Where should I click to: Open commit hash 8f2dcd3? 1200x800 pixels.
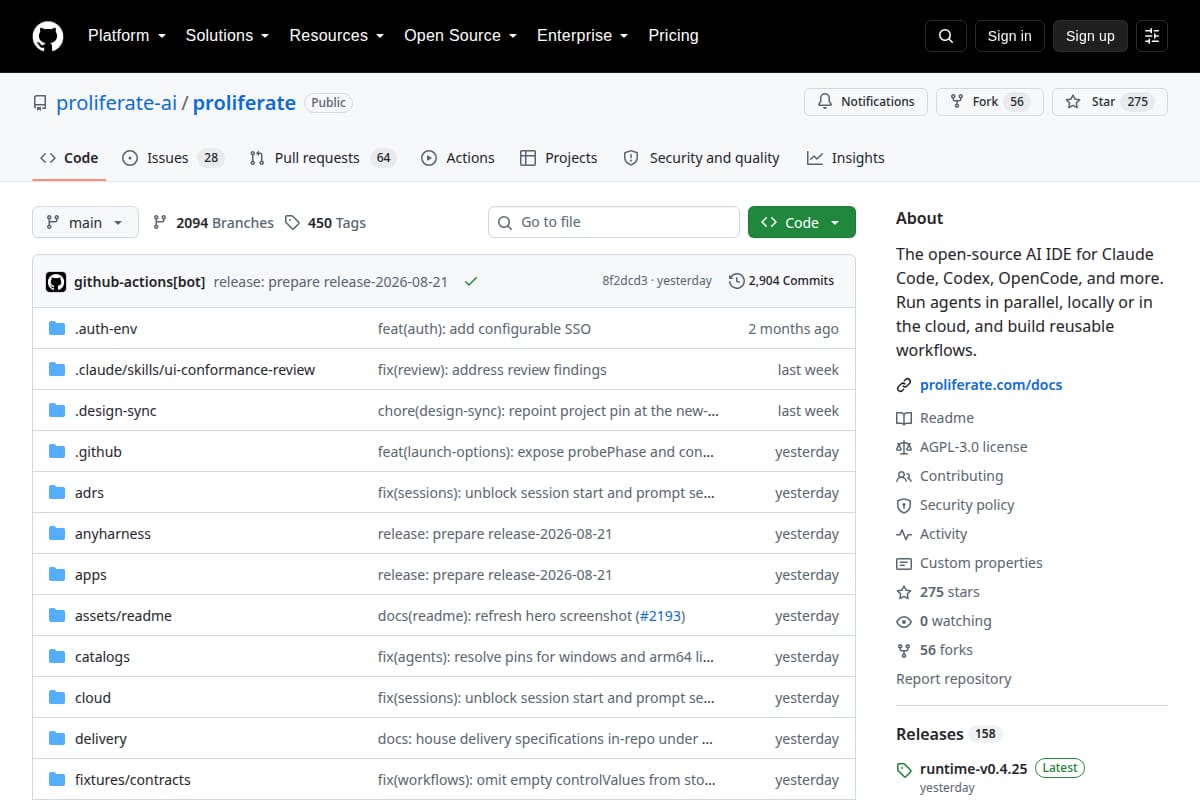click(x=625, y=281)
